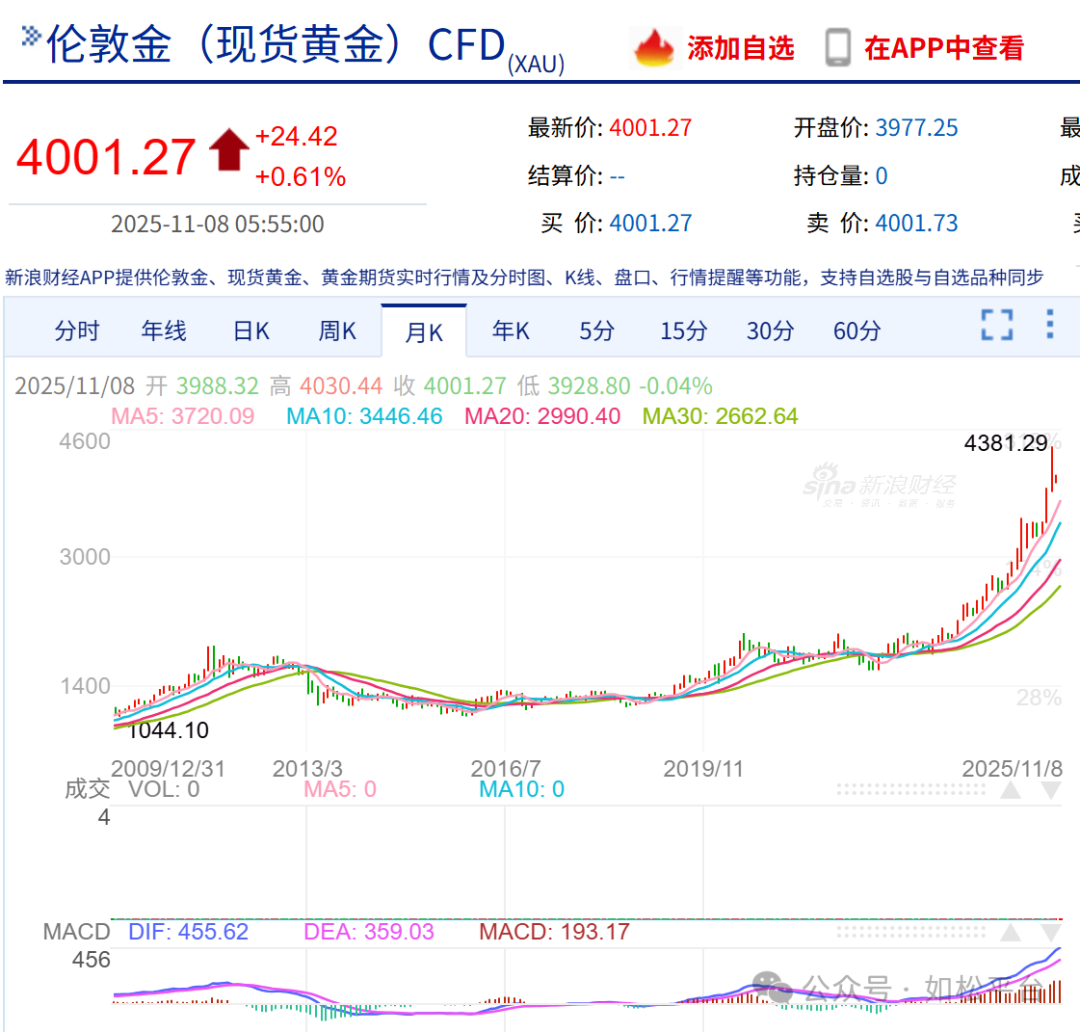
Task: Switch to the 分时 tab
Action: tap(77, 330)
